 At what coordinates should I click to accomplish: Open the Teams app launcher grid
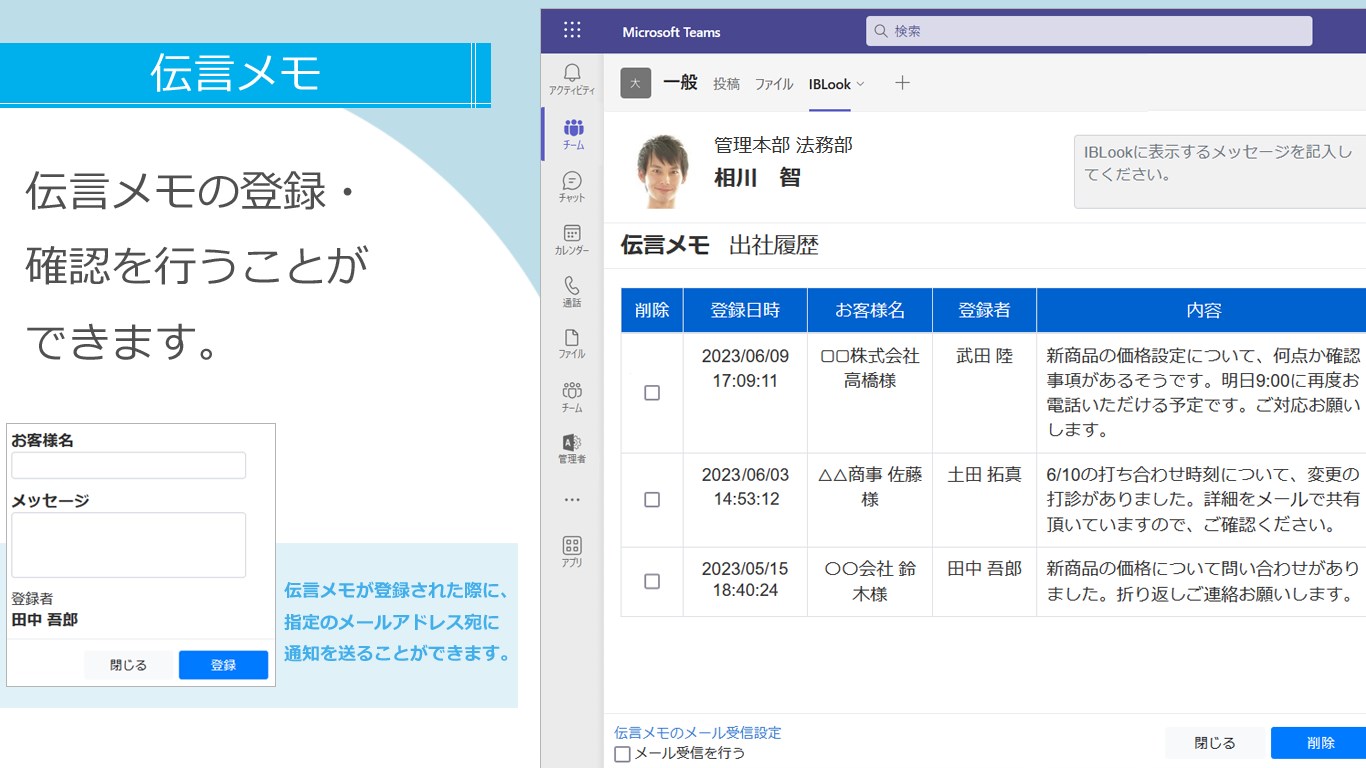pyautogui.click(x=572, y=30)
